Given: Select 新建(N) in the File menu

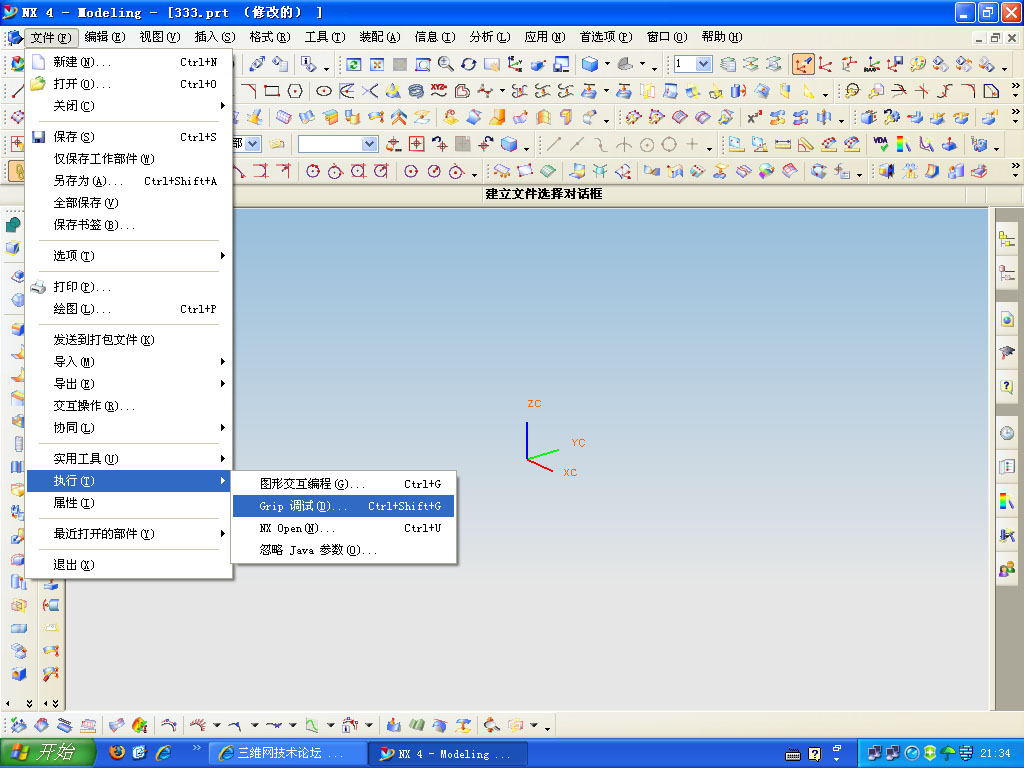Looking at the screenshot, I should pos(129,62).
